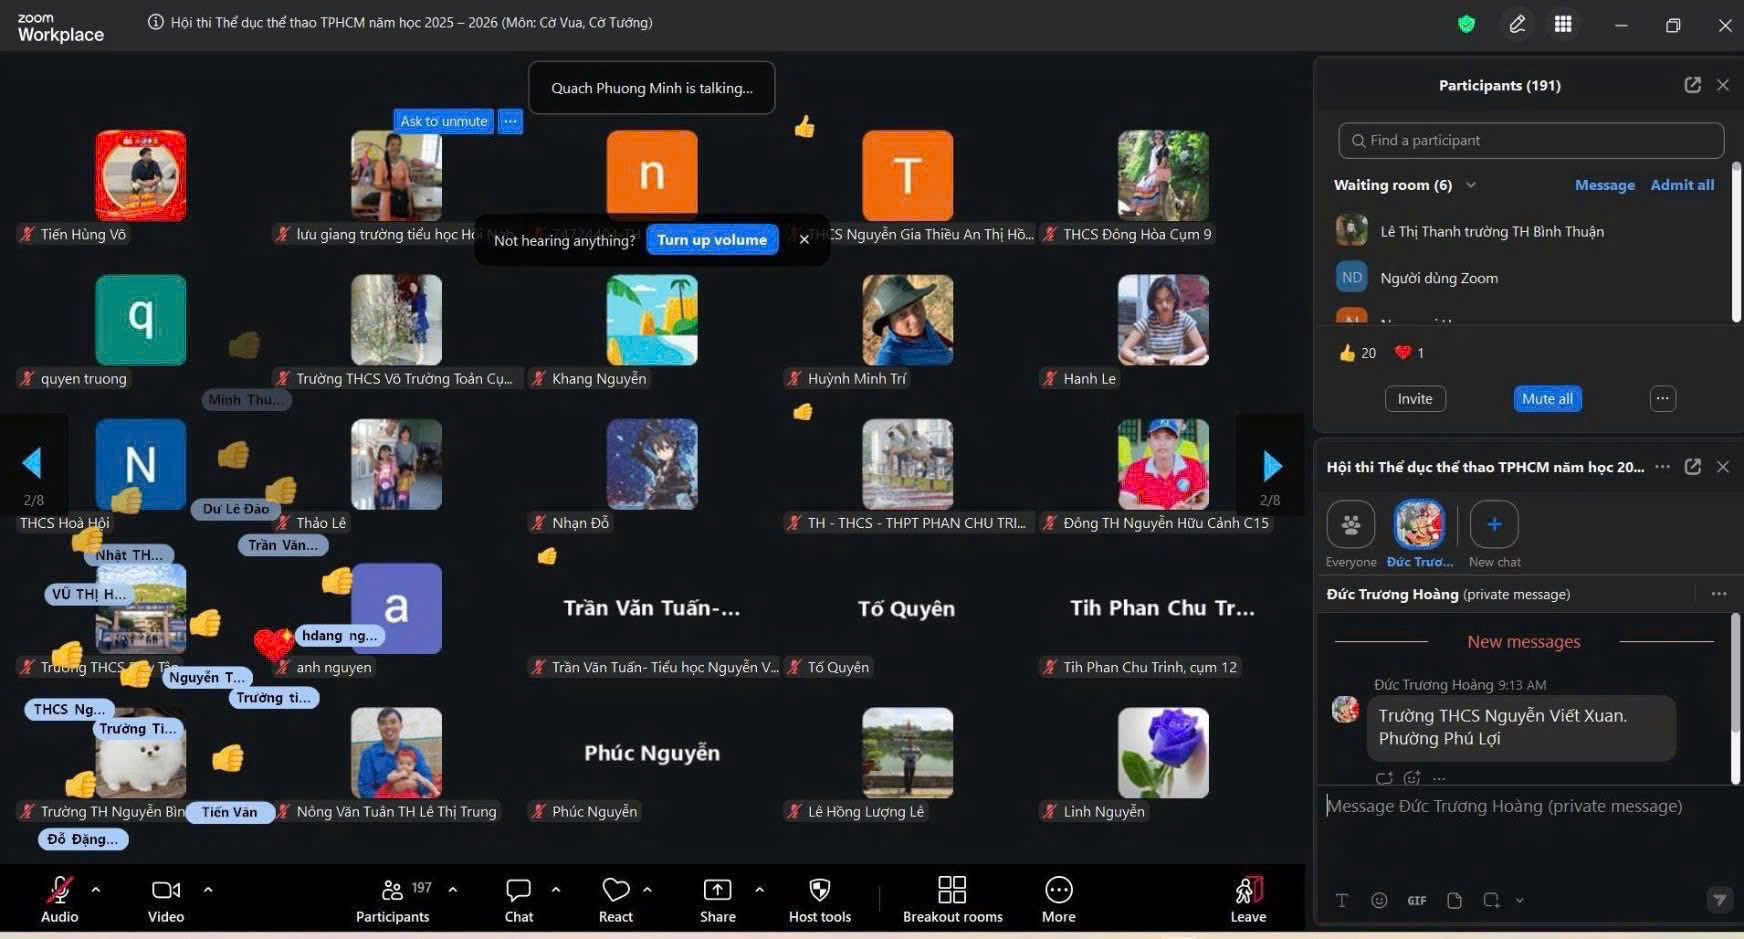Screen dimensions: 1744x939
Task: Pop out the Participants panel
Action: 1692,85
